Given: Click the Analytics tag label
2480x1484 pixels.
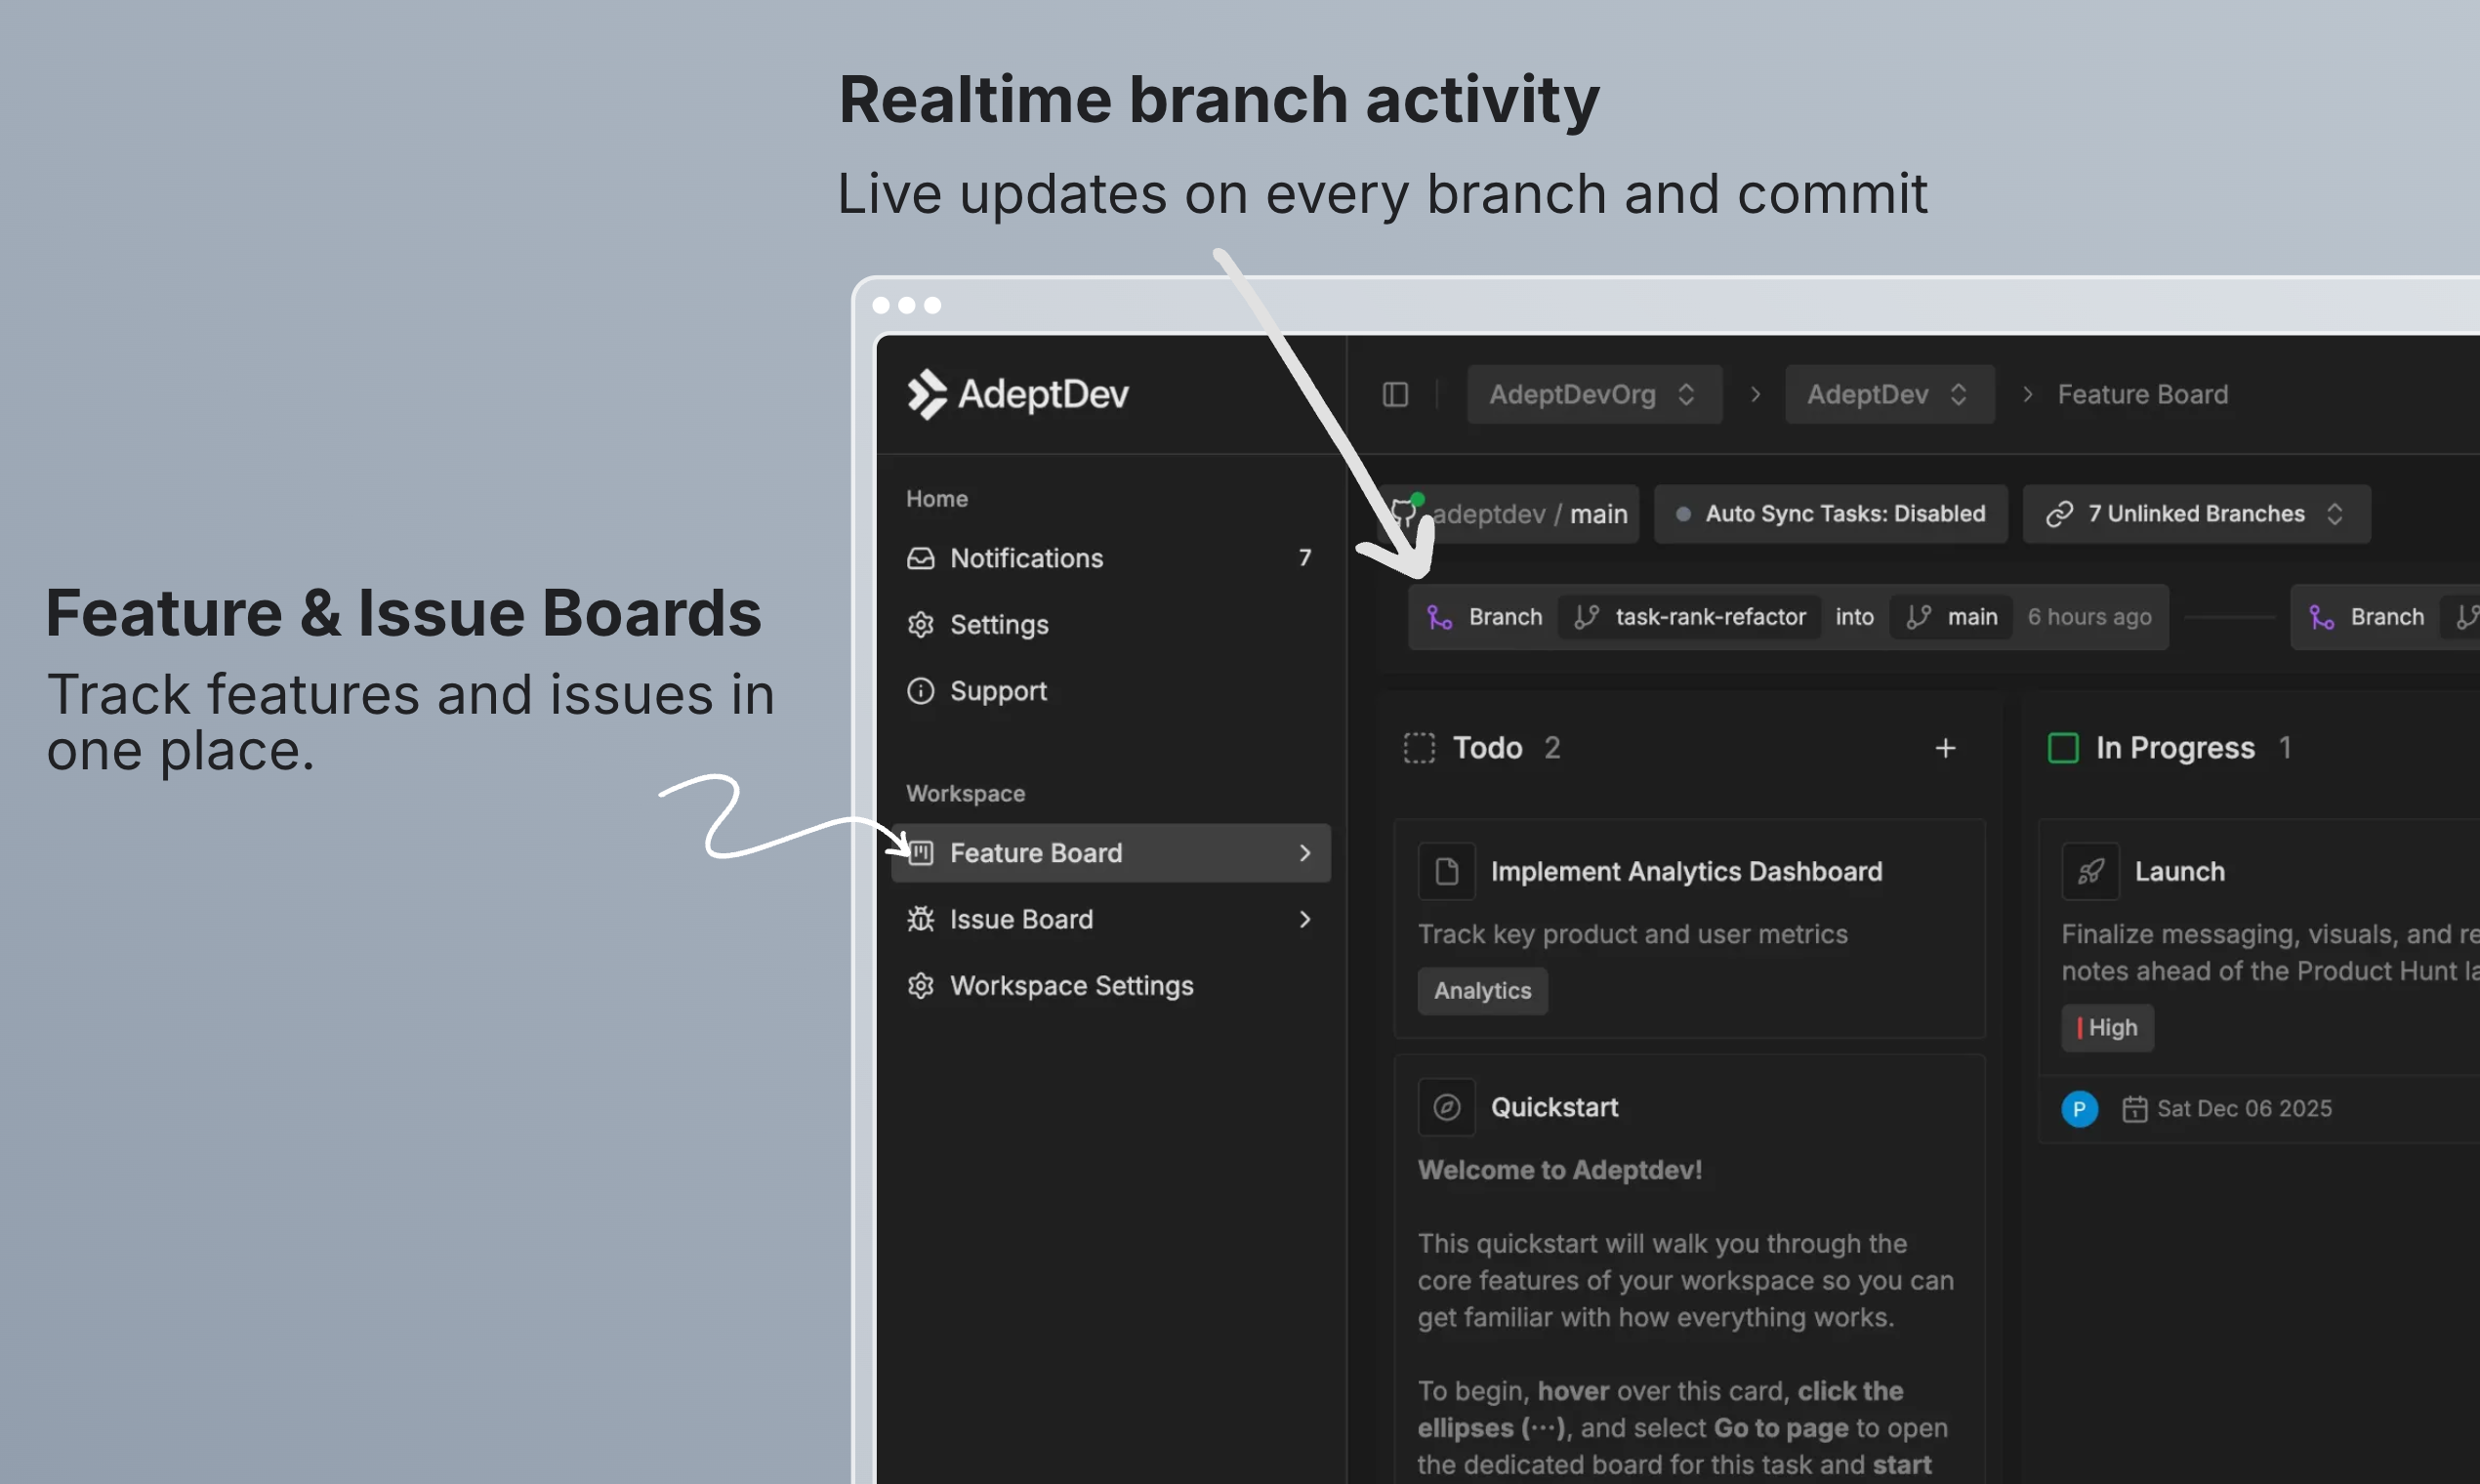Looking at the screenshot, I should [x=1482, y=991].
